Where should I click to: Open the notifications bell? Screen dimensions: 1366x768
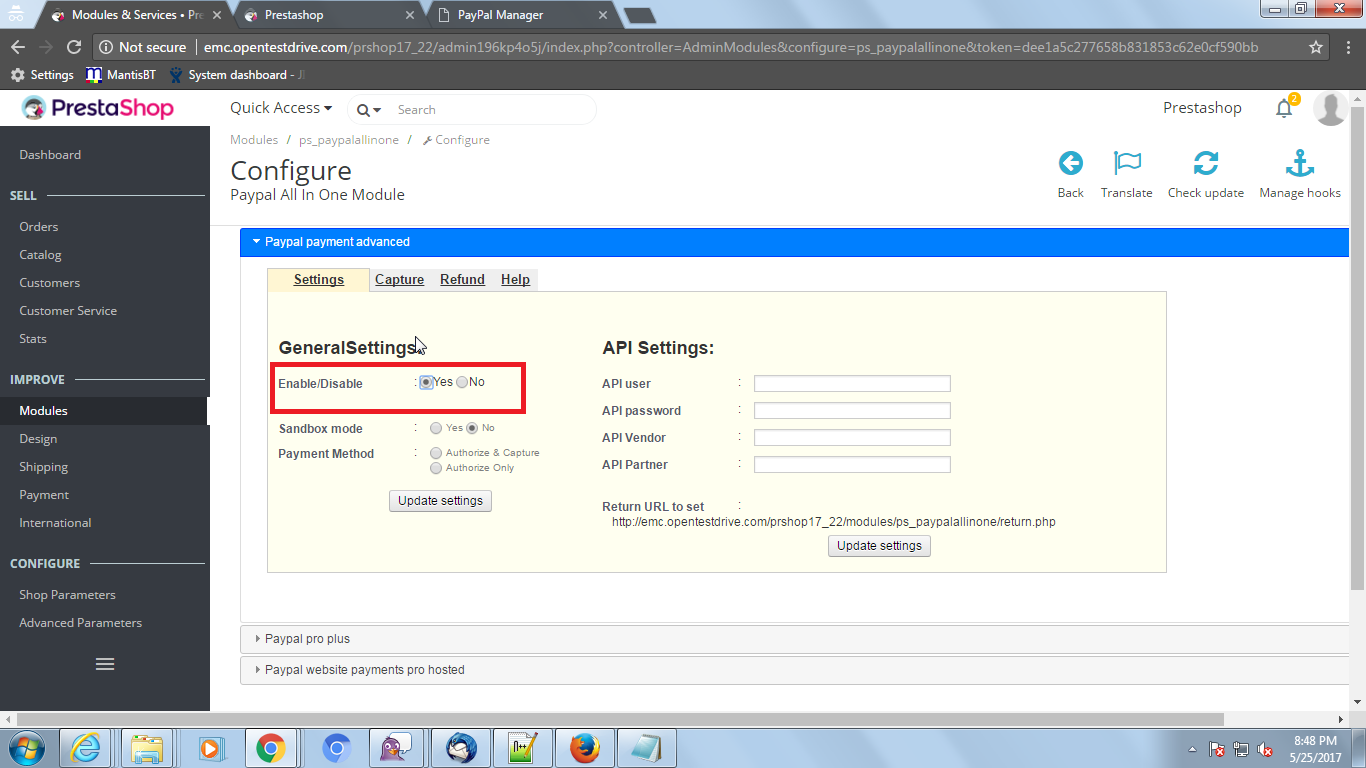pyautogui.click(x=1284, y=109)
